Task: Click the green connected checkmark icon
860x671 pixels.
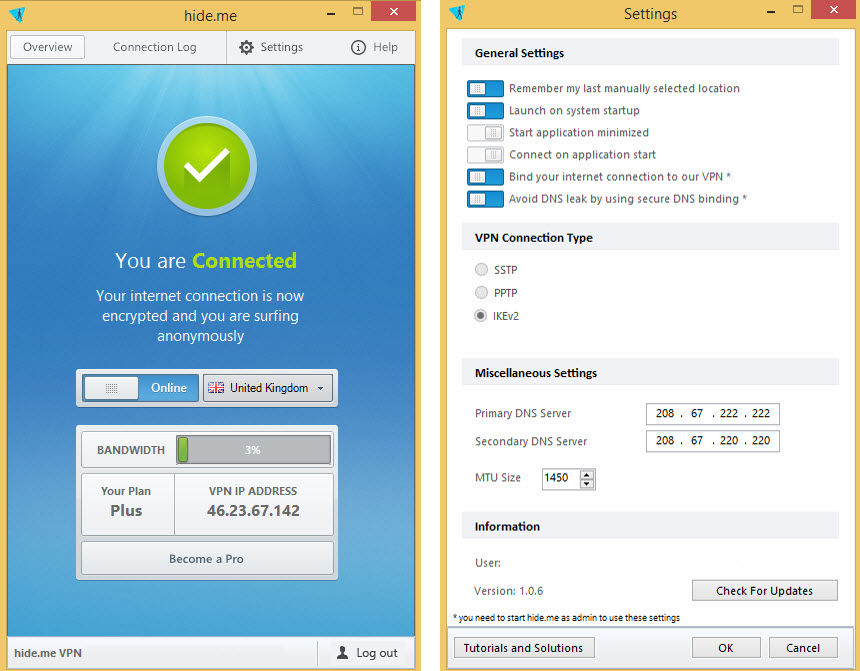Action: pos(207,166)
